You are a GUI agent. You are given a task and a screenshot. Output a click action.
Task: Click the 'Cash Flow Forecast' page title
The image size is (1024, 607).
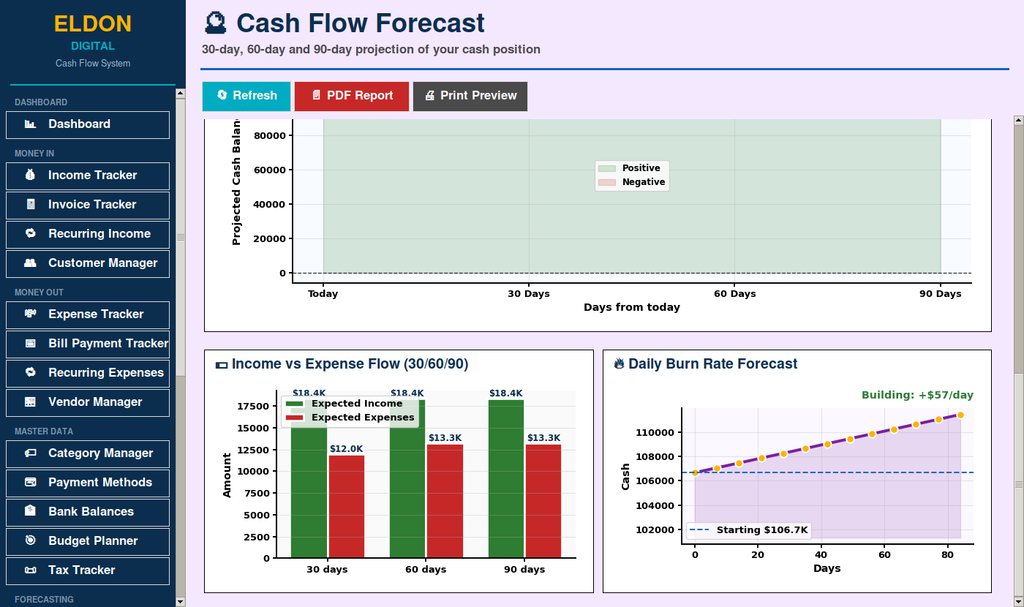click(360, 23)
